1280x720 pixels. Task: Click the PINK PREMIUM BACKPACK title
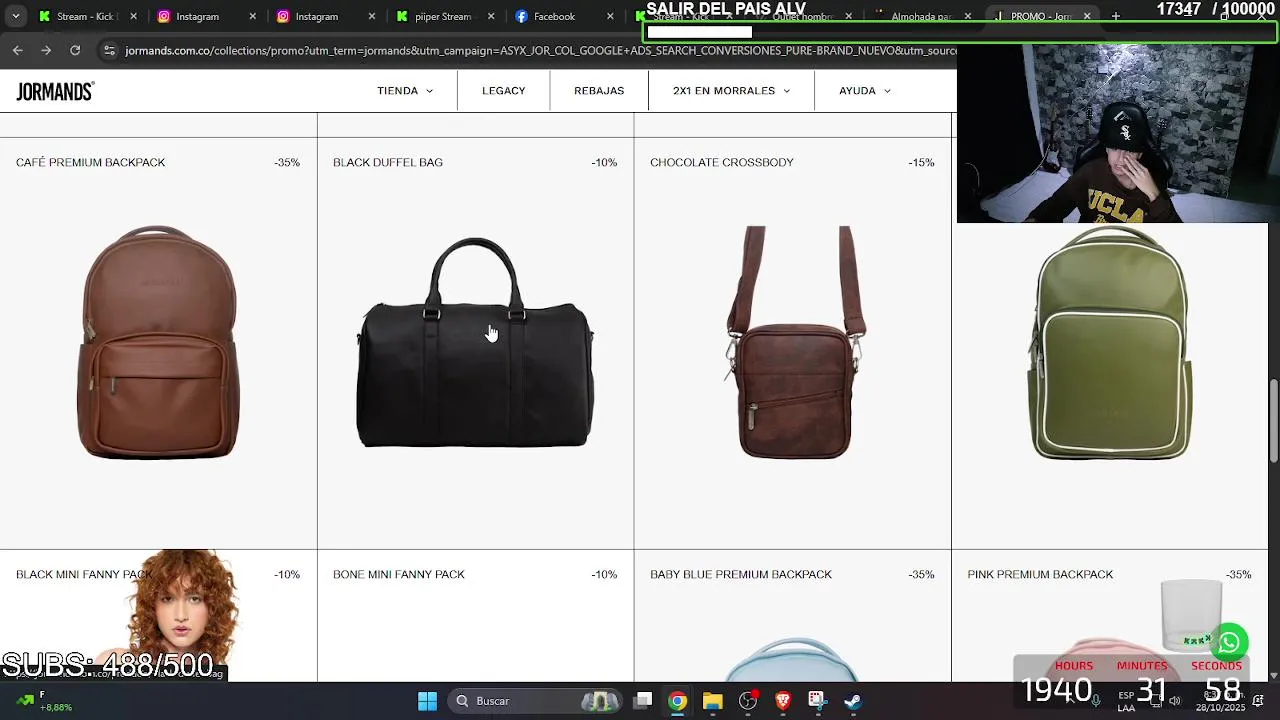[1040, 574]
